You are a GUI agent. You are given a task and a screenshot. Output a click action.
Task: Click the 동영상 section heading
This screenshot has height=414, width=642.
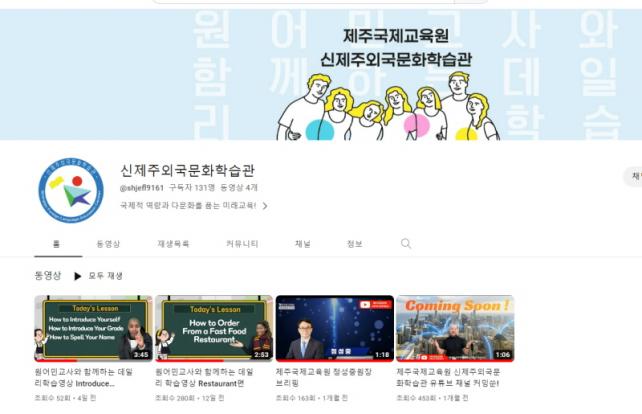(48, 275)
